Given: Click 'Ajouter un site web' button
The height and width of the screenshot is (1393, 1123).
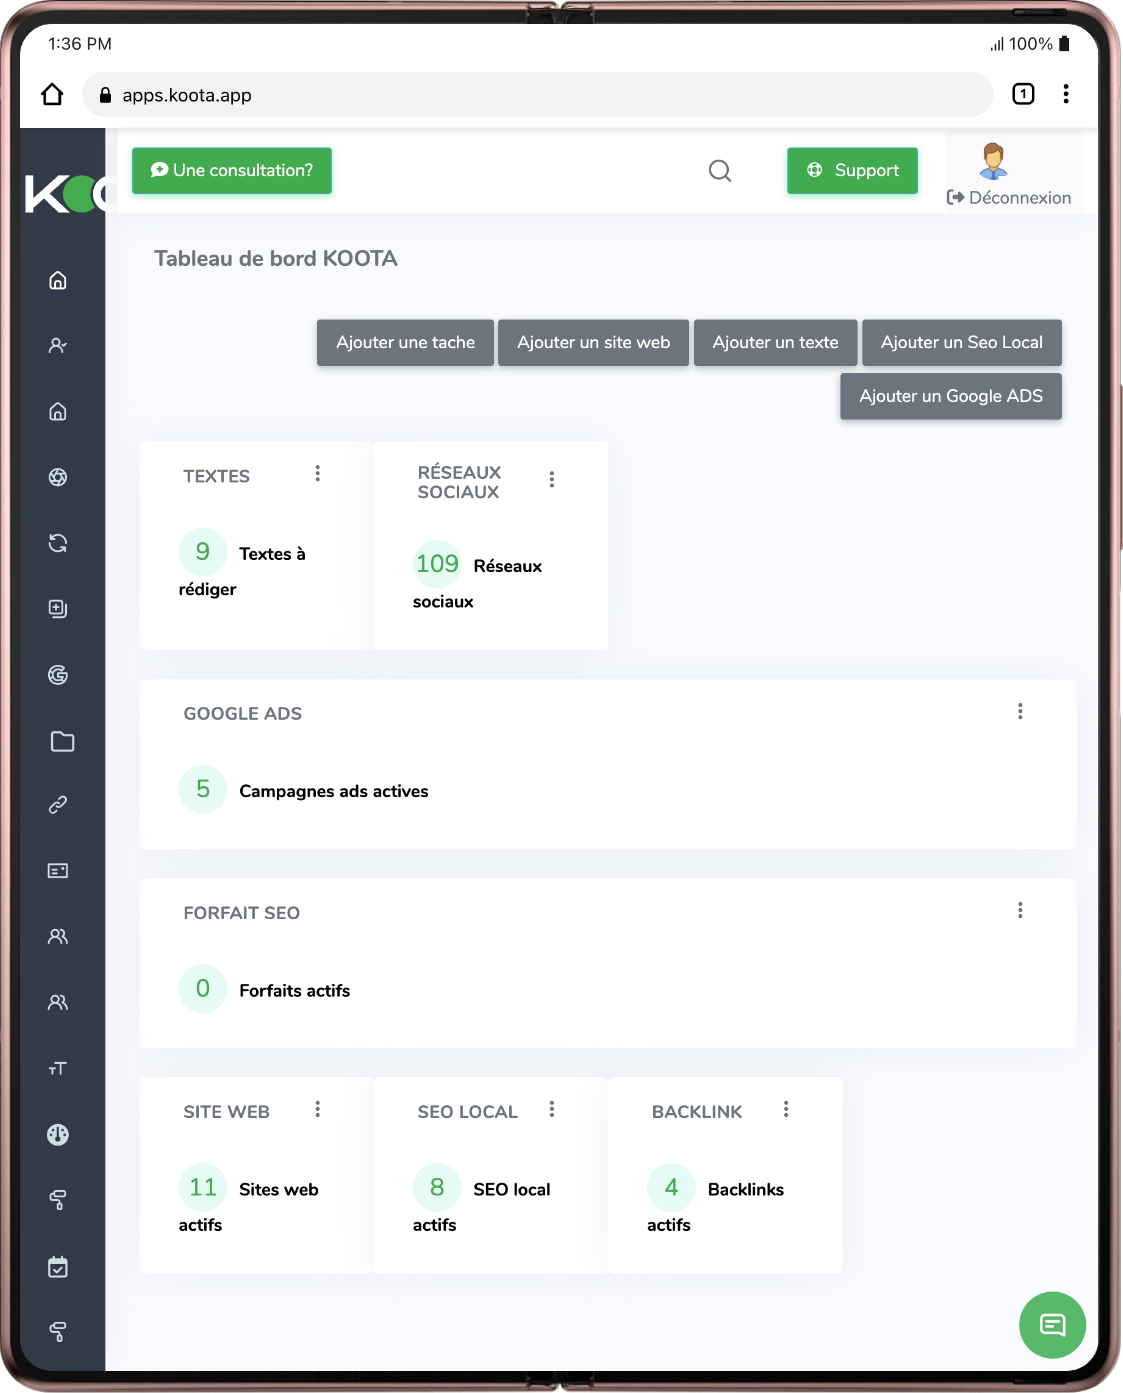Looking at the screenshot, I should [593, 343].
